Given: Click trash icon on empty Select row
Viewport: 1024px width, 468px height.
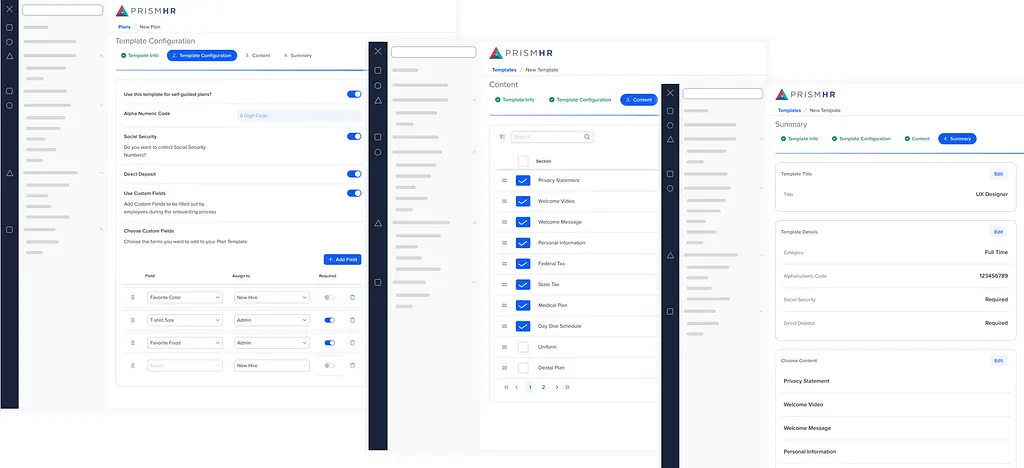Looking at the screenshot, I should 353,366.
